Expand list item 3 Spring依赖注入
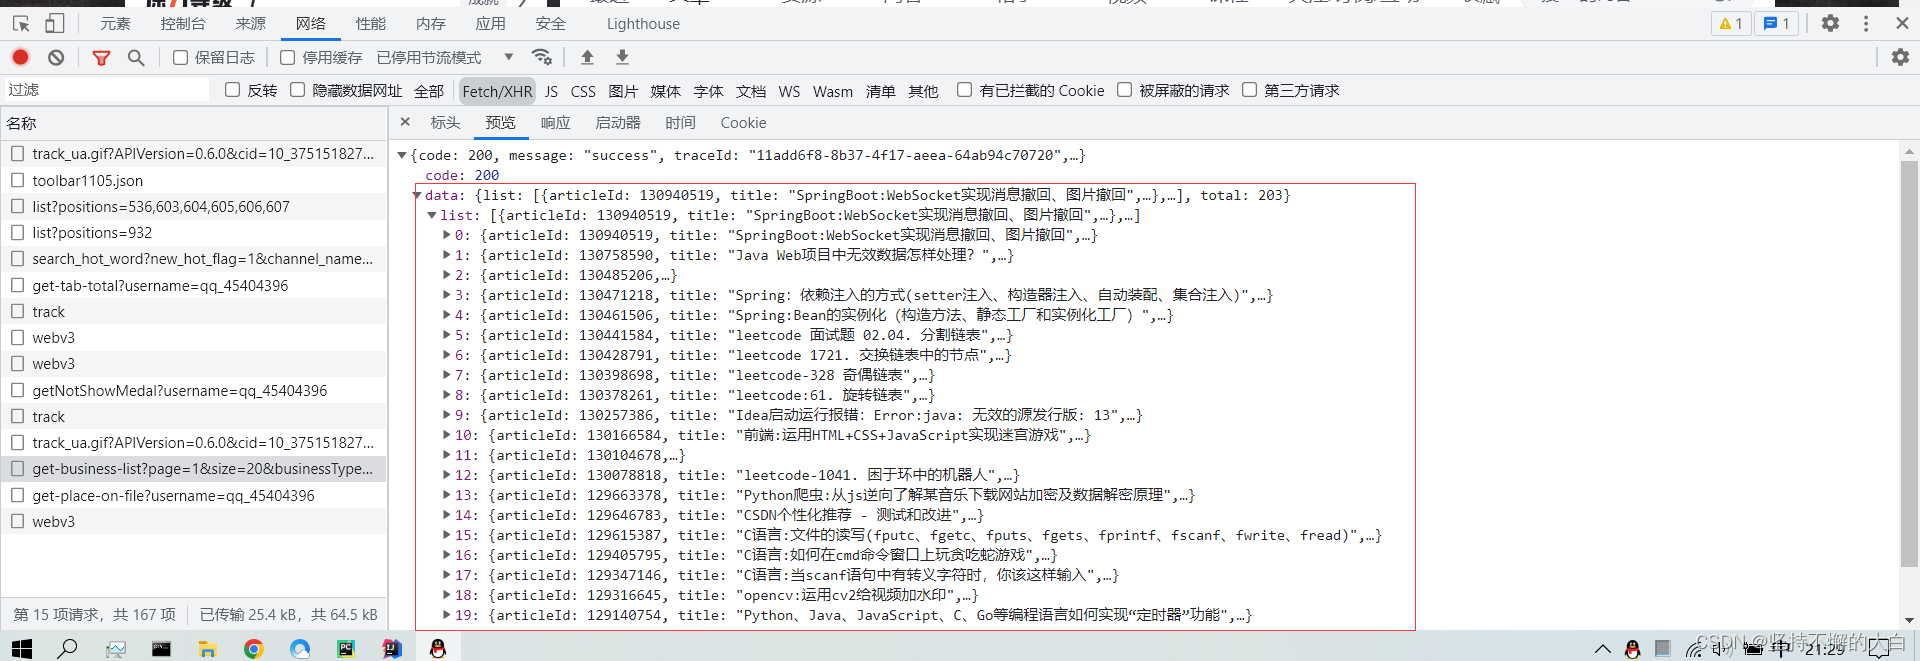 (447, 295)
